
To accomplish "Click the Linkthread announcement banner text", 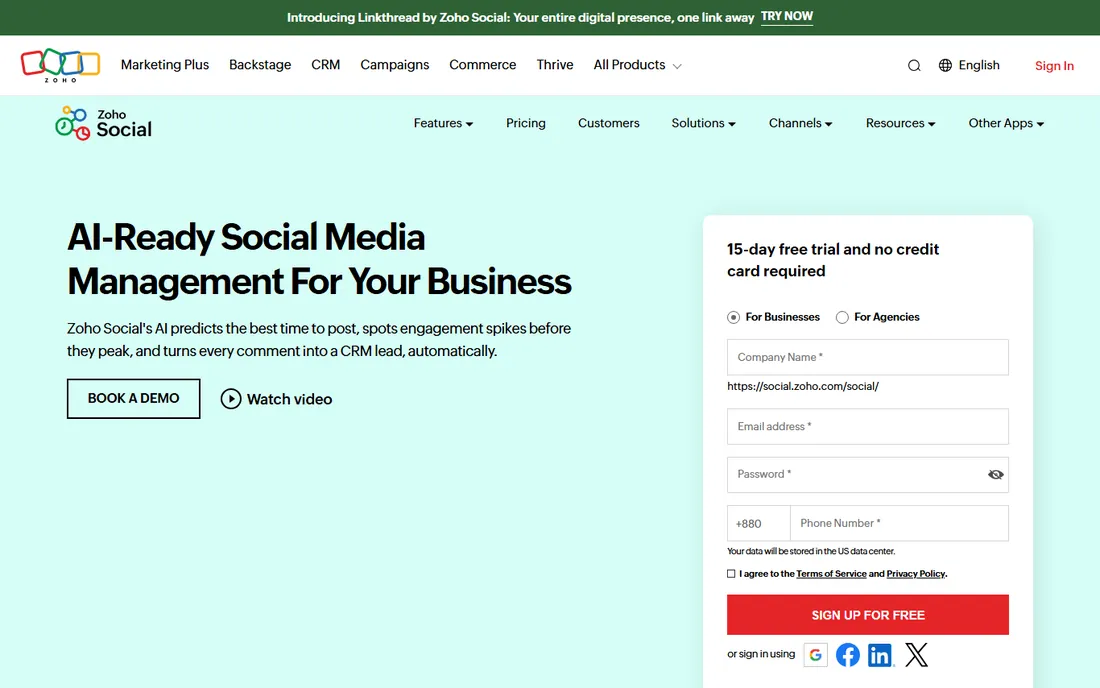I will tap(521, 18).
